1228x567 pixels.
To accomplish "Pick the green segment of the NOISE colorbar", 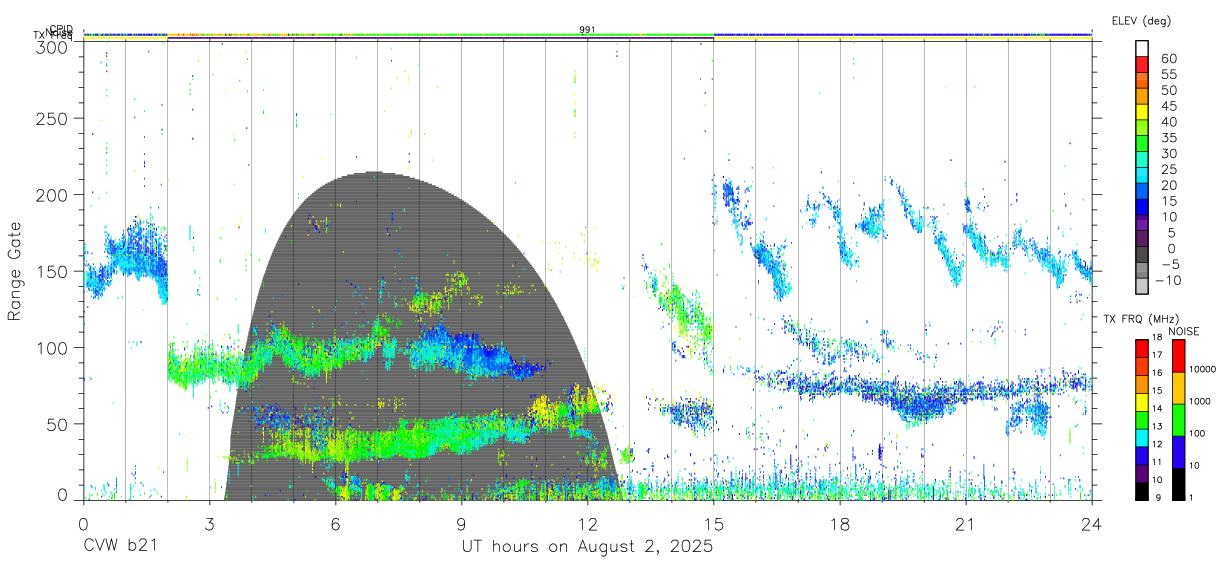I will coord(1177,420).
